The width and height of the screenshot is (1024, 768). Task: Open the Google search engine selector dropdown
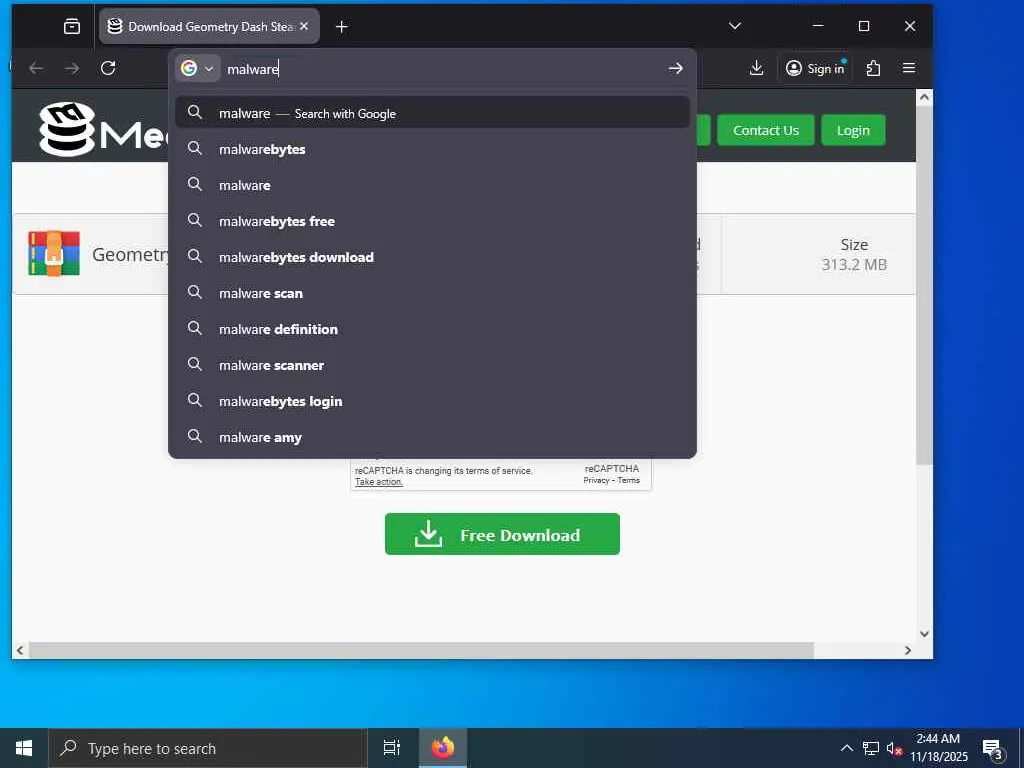tap(197, 68)
